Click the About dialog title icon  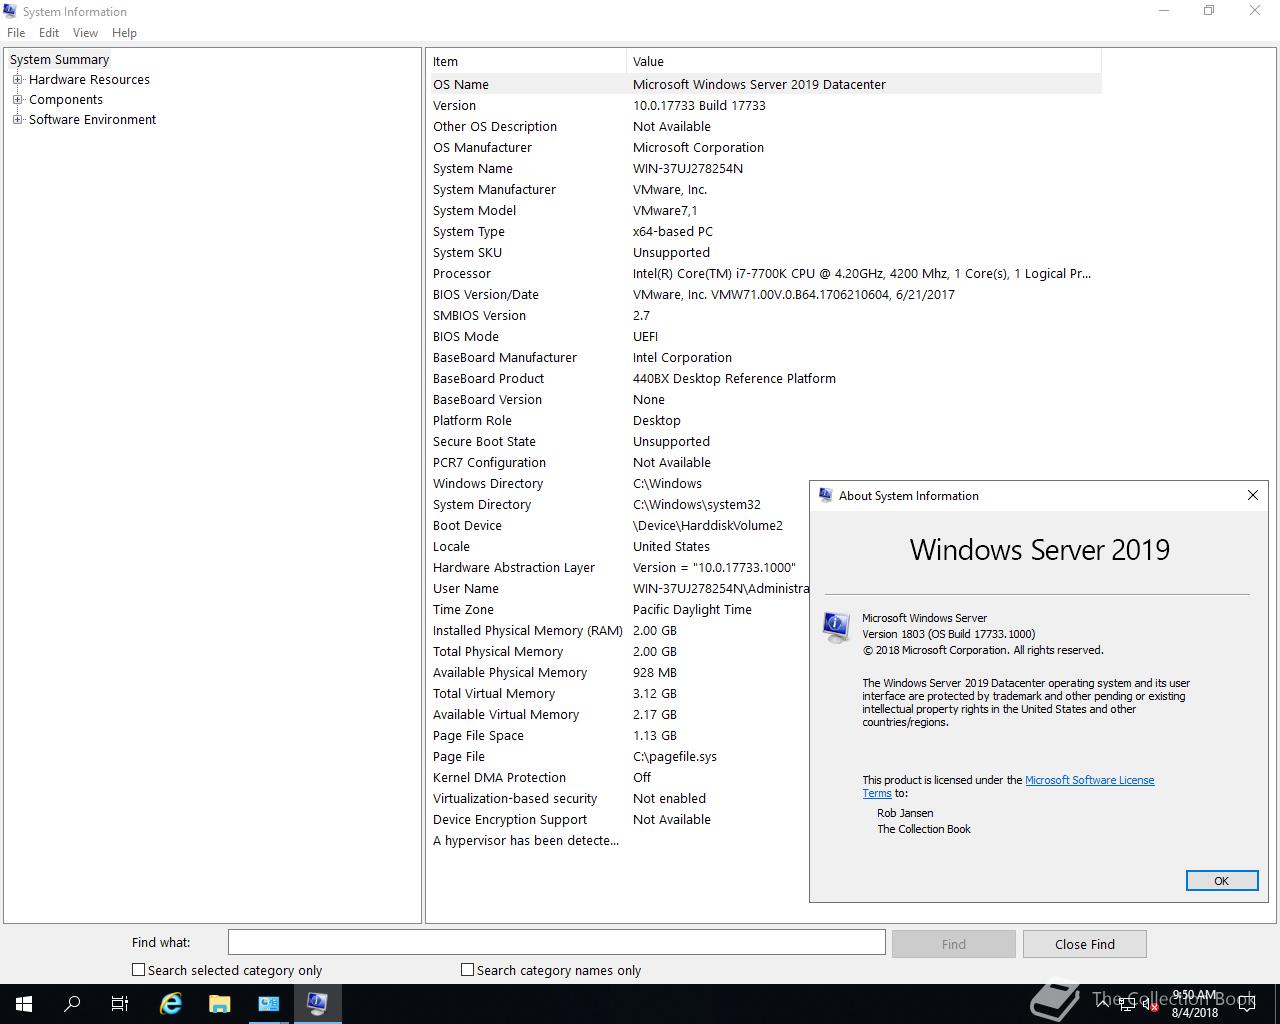tap(826, 495)
